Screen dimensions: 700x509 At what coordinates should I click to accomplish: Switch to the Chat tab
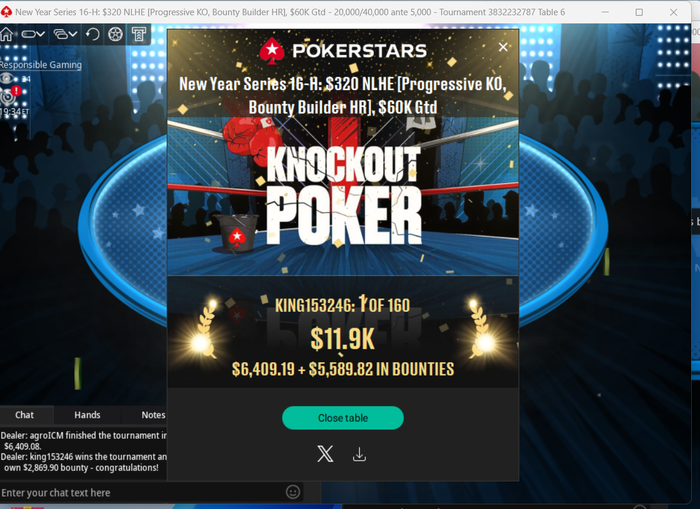[25, 415]
